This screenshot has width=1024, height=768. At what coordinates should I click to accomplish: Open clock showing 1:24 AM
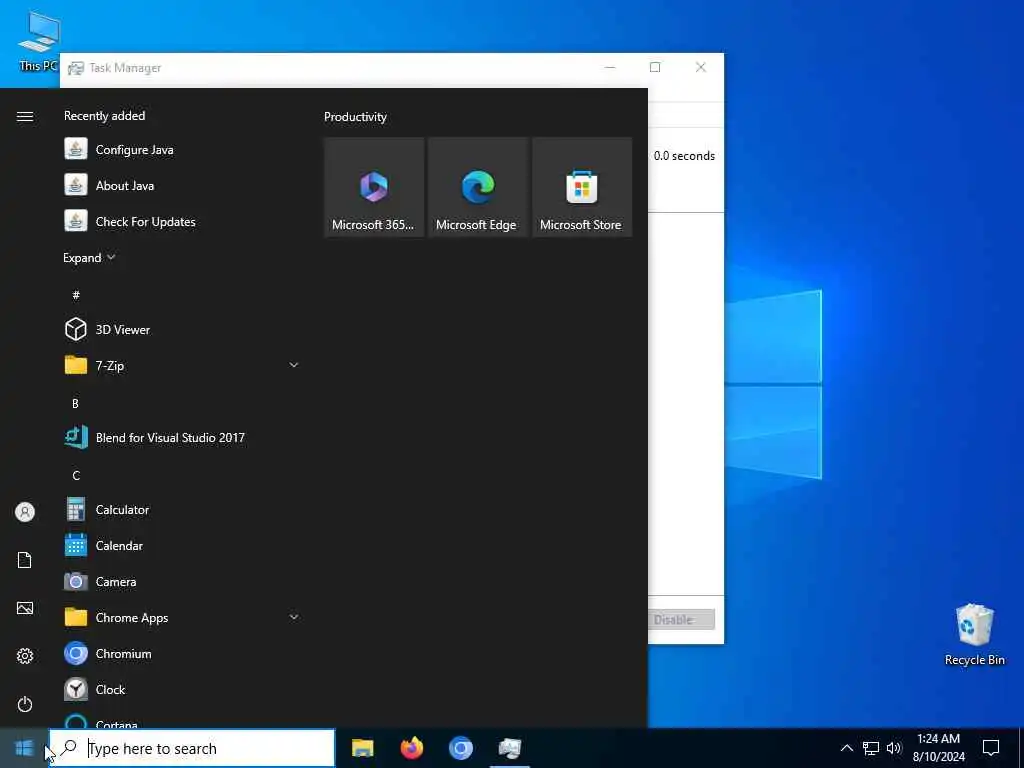tap(938, 748)
